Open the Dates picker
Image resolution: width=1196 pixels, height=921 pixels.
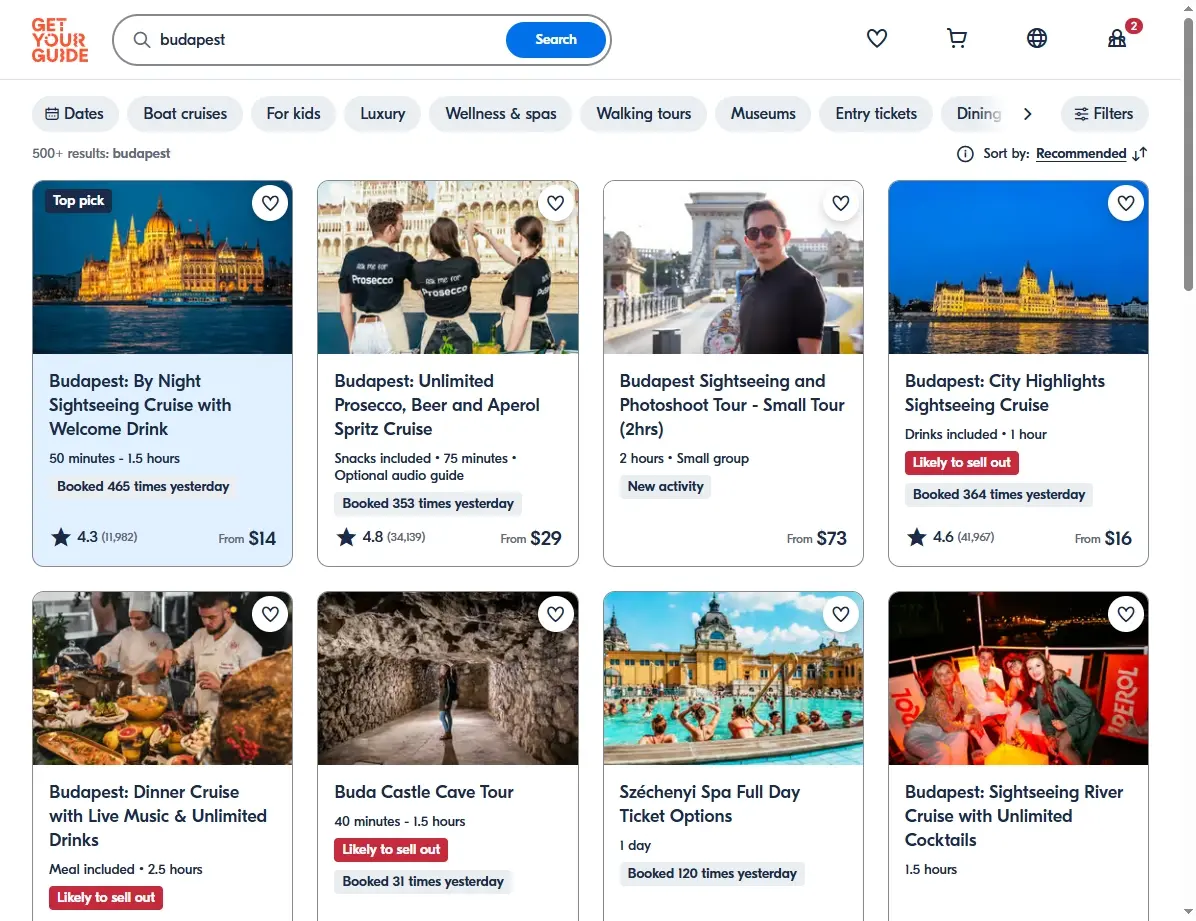75,114
